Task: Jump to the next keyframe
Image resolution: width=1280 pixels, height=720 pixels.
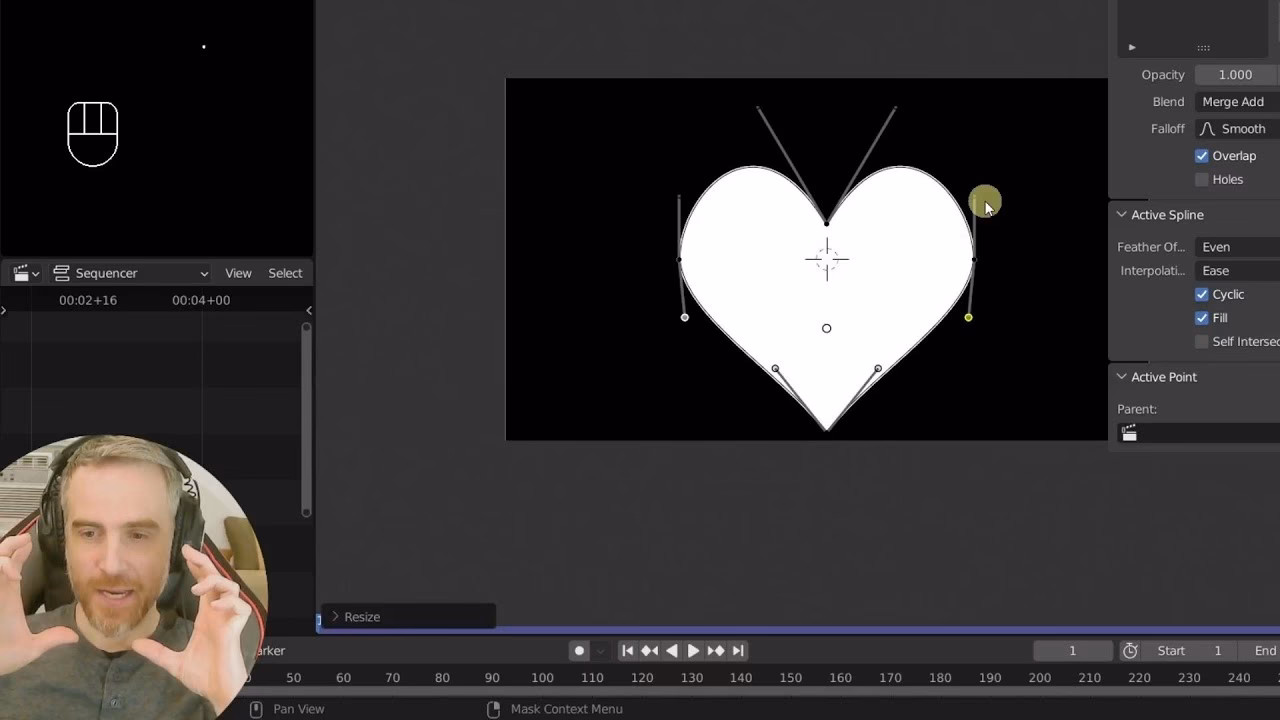Action: (716, 651)
